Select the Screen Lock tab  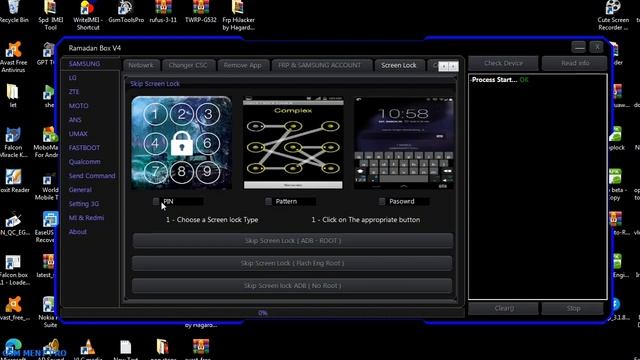pos(399,65)
